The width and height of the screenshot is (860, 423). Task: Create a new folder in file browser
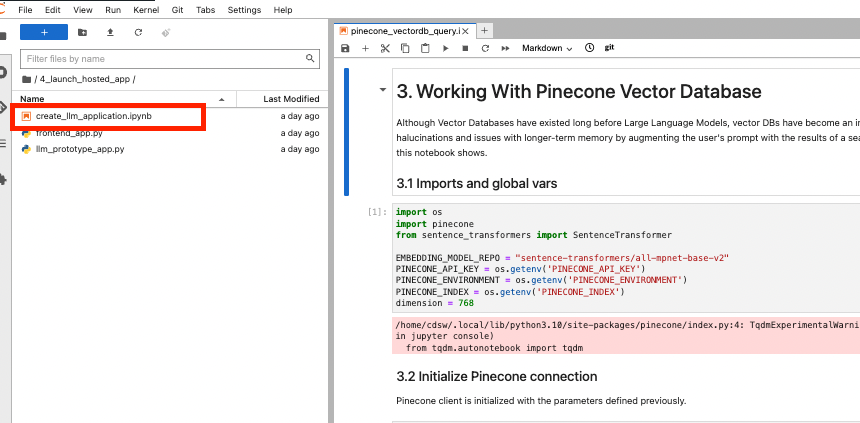tap(82, 32)
